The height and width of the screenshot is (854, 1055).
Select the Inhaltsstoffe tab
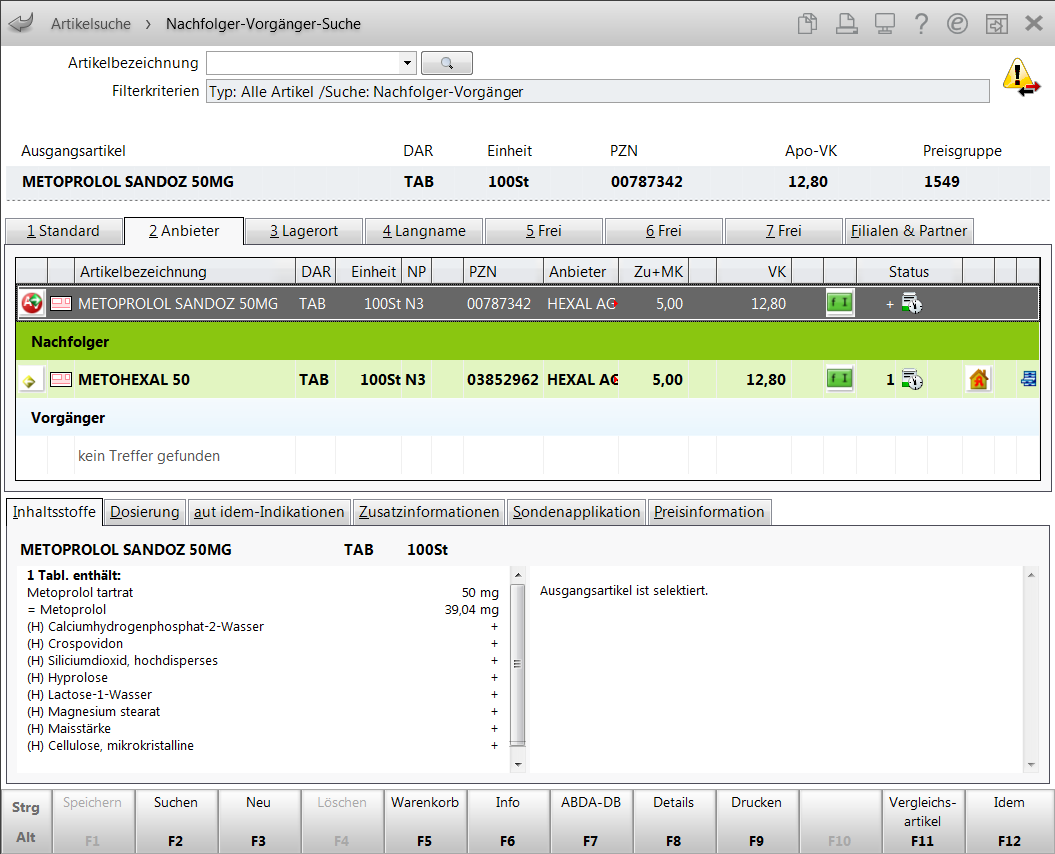click(54, 511)
